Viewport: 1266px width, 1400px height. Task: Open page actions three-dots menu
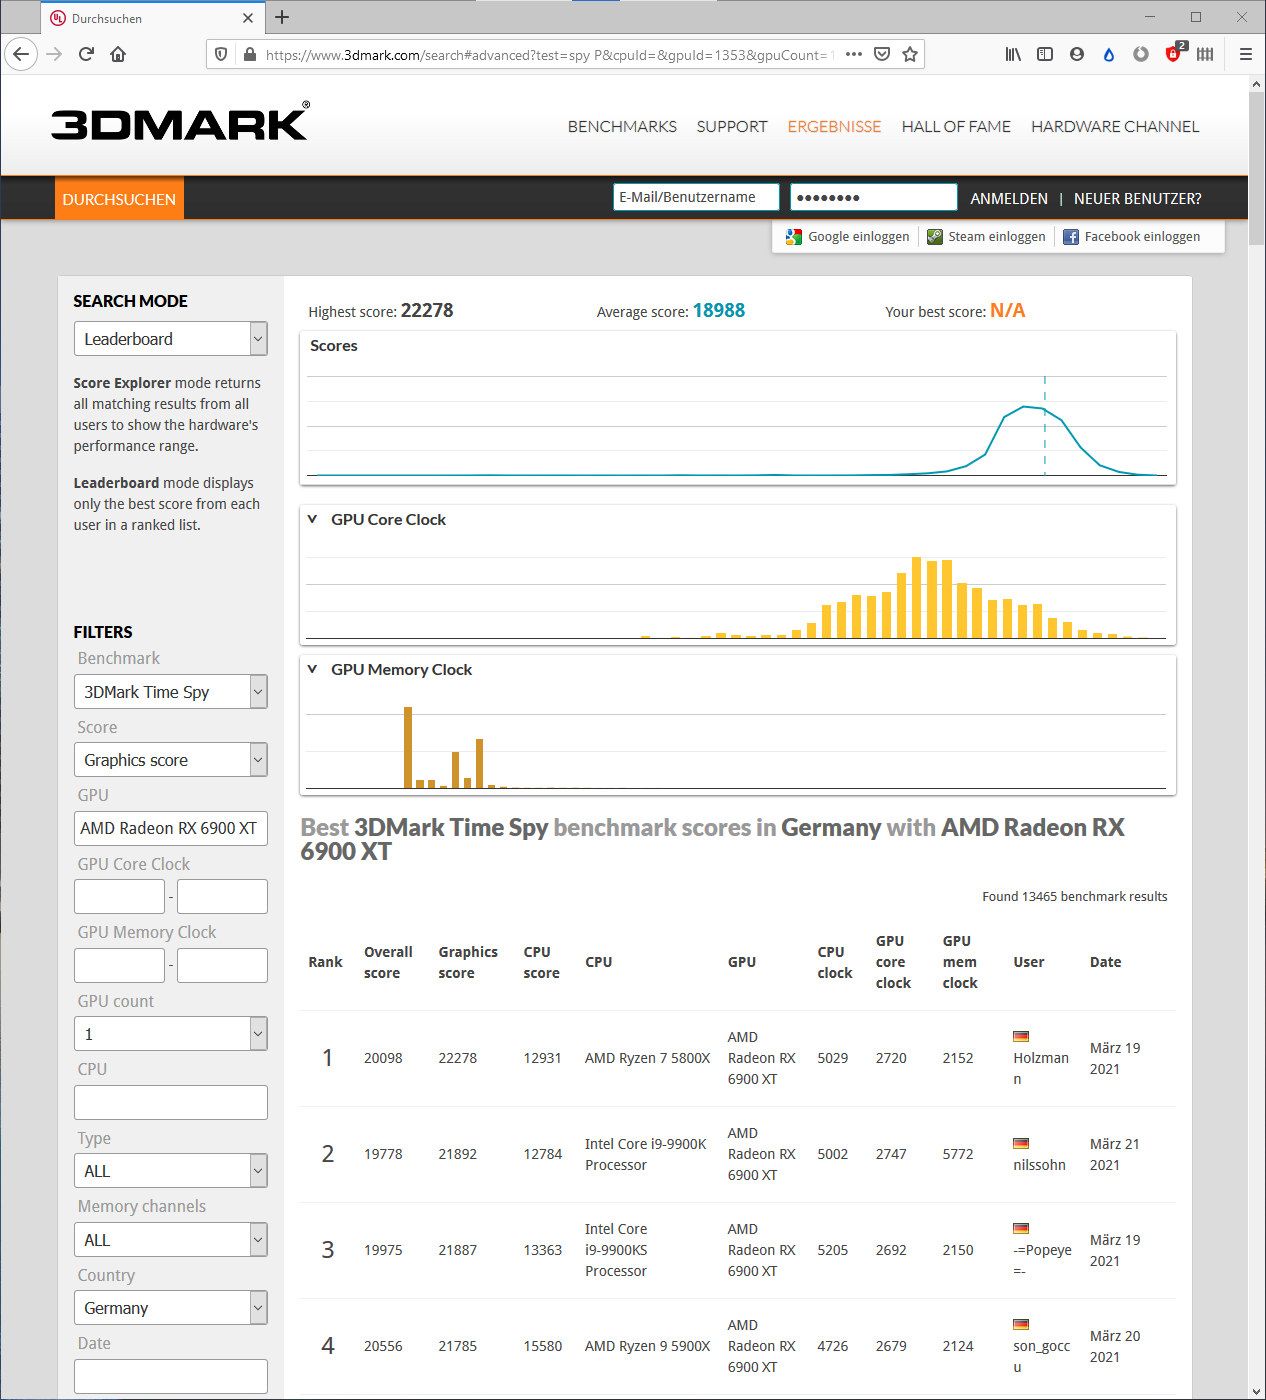tap(854, 54)
